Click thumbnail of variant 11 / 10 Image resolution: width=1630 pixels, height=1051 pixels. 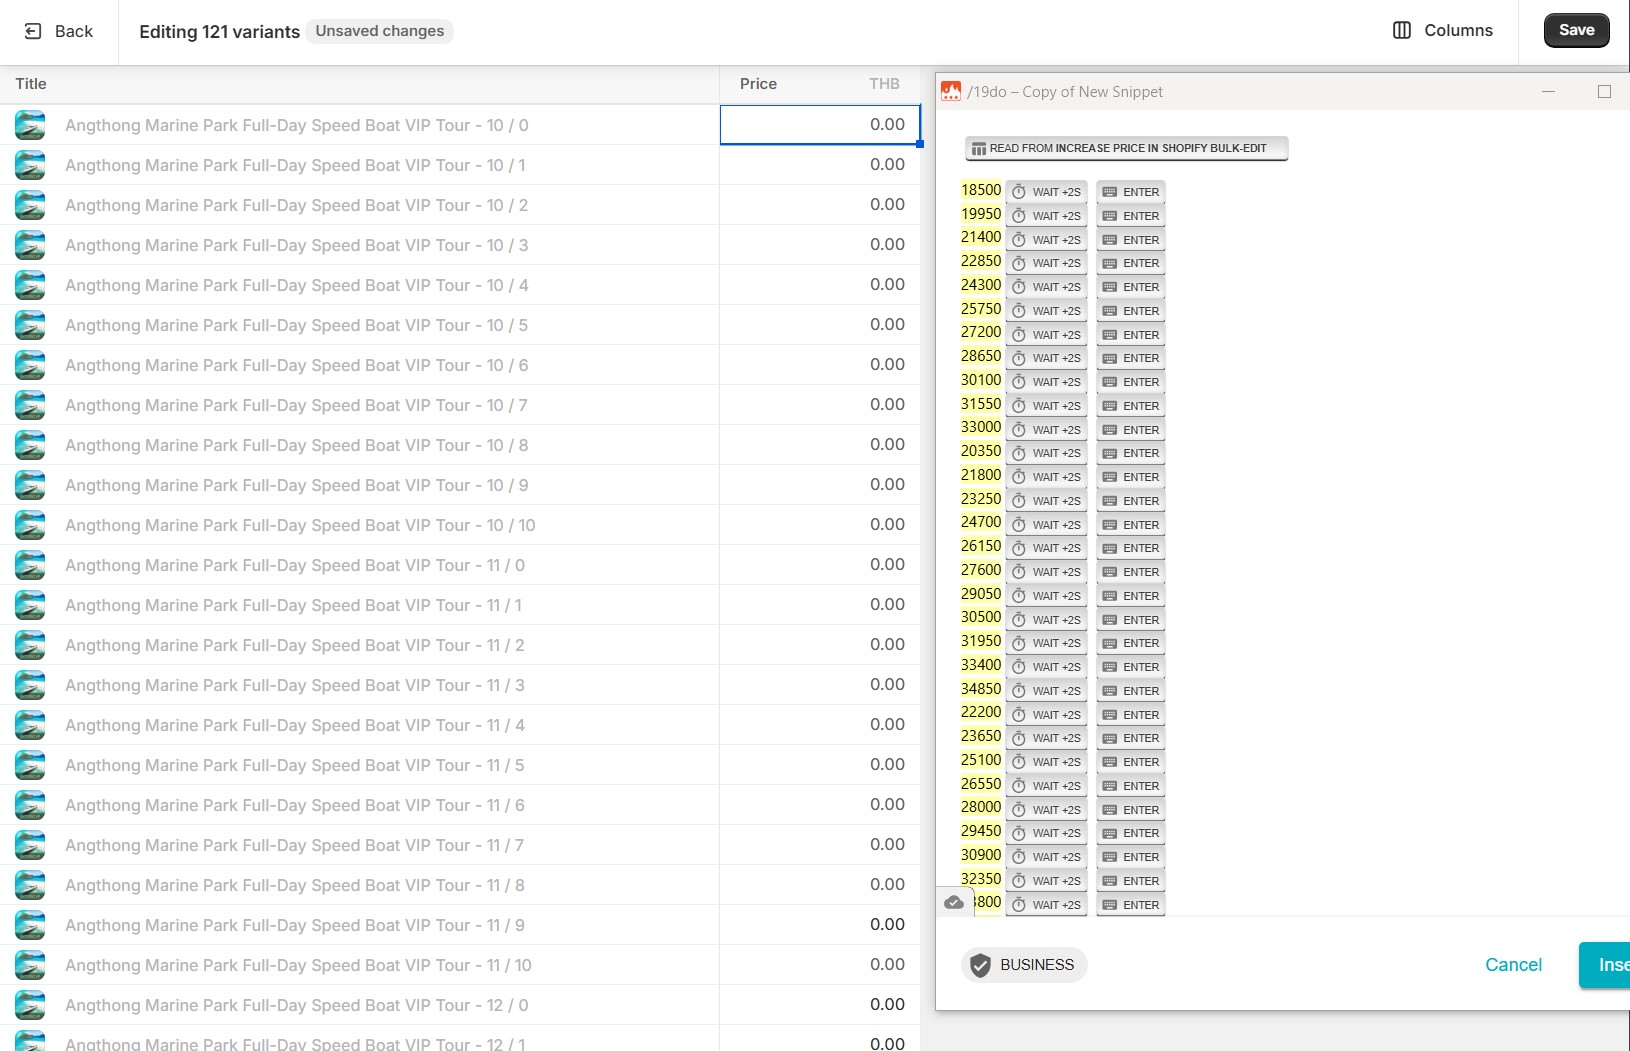[x=30, y=965]
